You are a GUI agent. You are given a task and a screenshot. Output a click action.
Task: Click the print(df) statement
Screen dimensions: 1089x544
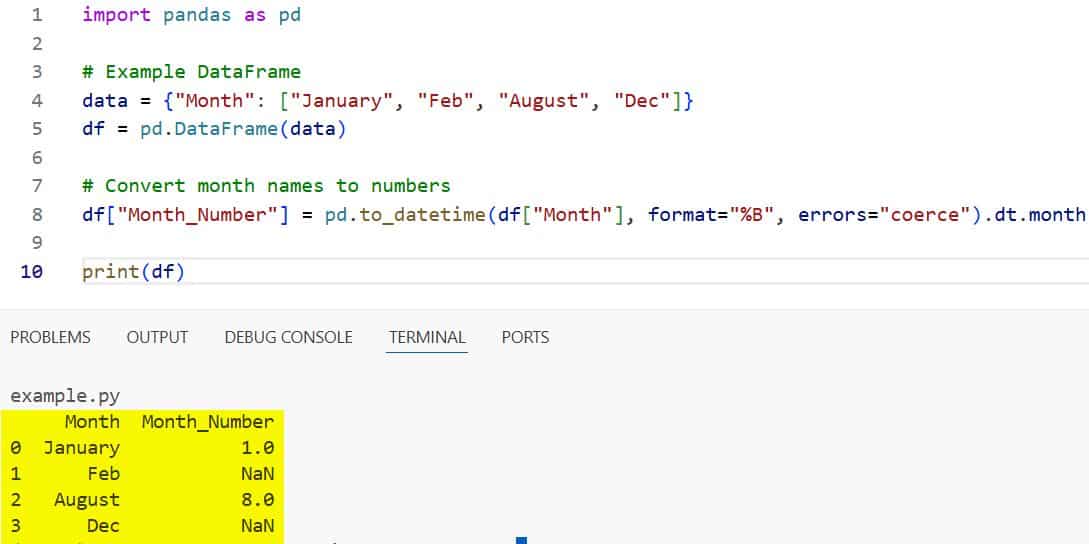coord(133,272)
